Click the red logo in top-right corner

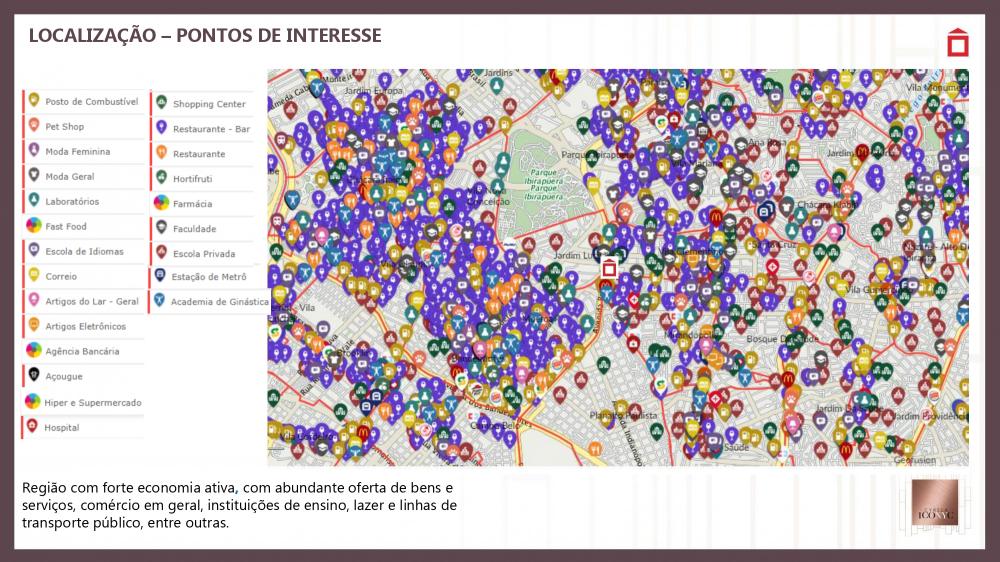point(957,44)
